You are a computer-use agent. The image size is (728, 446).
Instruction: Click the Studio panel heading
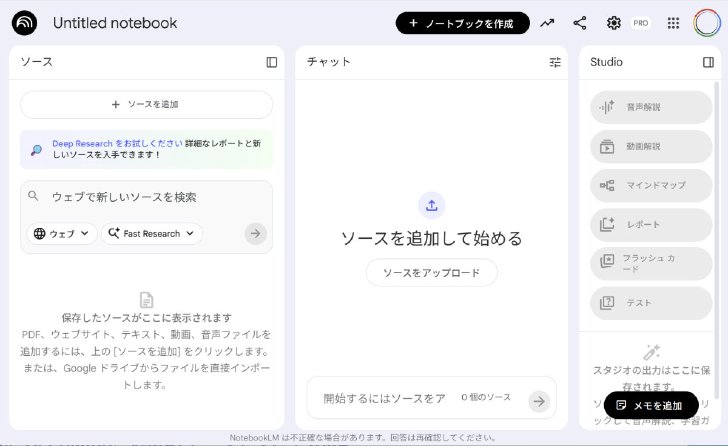[606, 62]
